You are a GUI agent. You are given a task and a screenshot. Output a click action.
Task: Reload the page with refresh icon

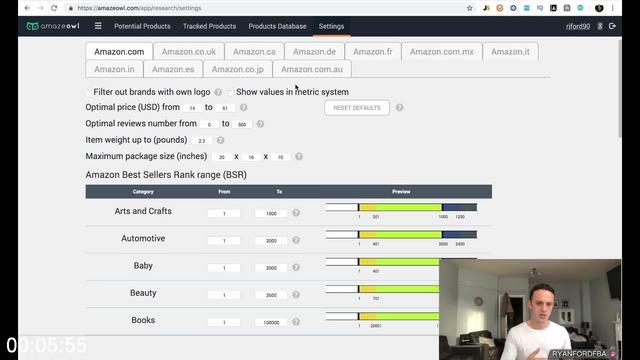[54, 8]
